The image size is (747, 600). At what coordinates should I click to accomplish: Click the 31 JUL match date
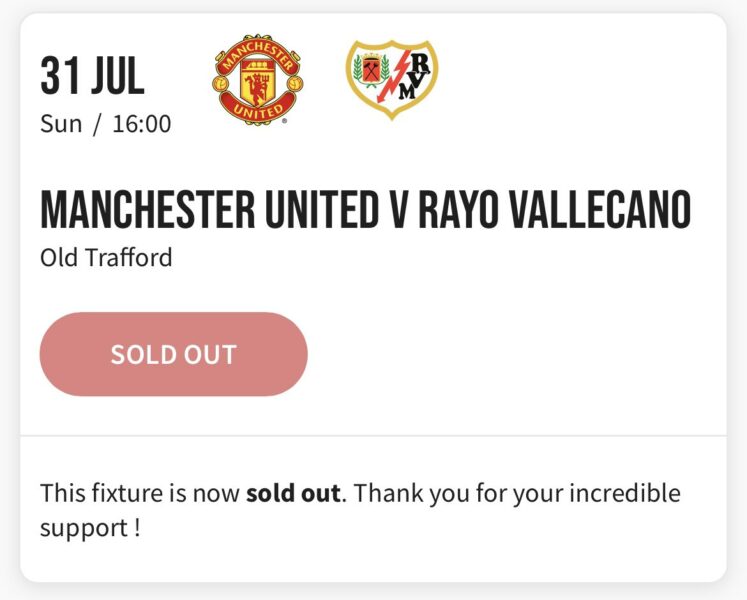(92, 75)
